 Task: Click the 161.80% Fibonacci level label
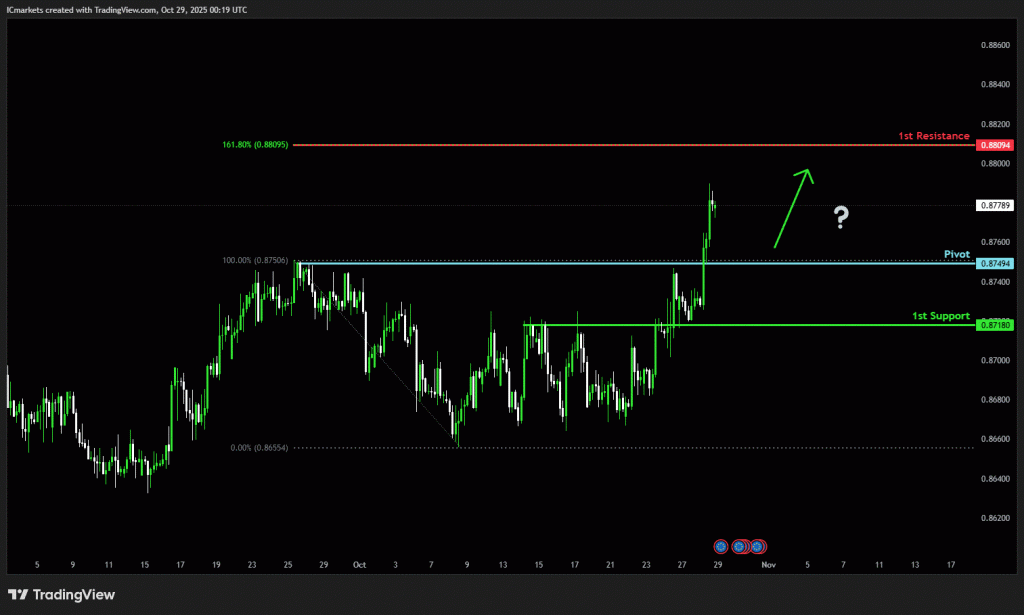pyautogui.click(x=255, y=145)
